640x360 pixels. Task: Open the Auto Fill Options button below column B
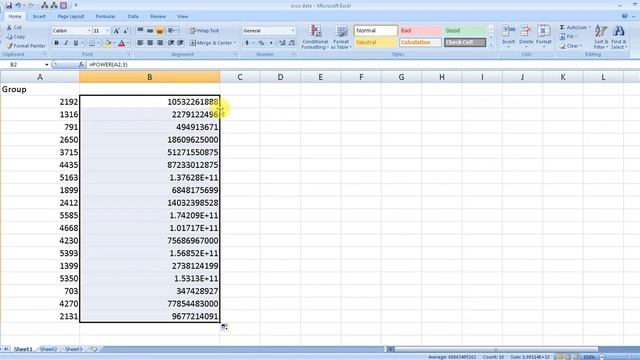(224, 327)
